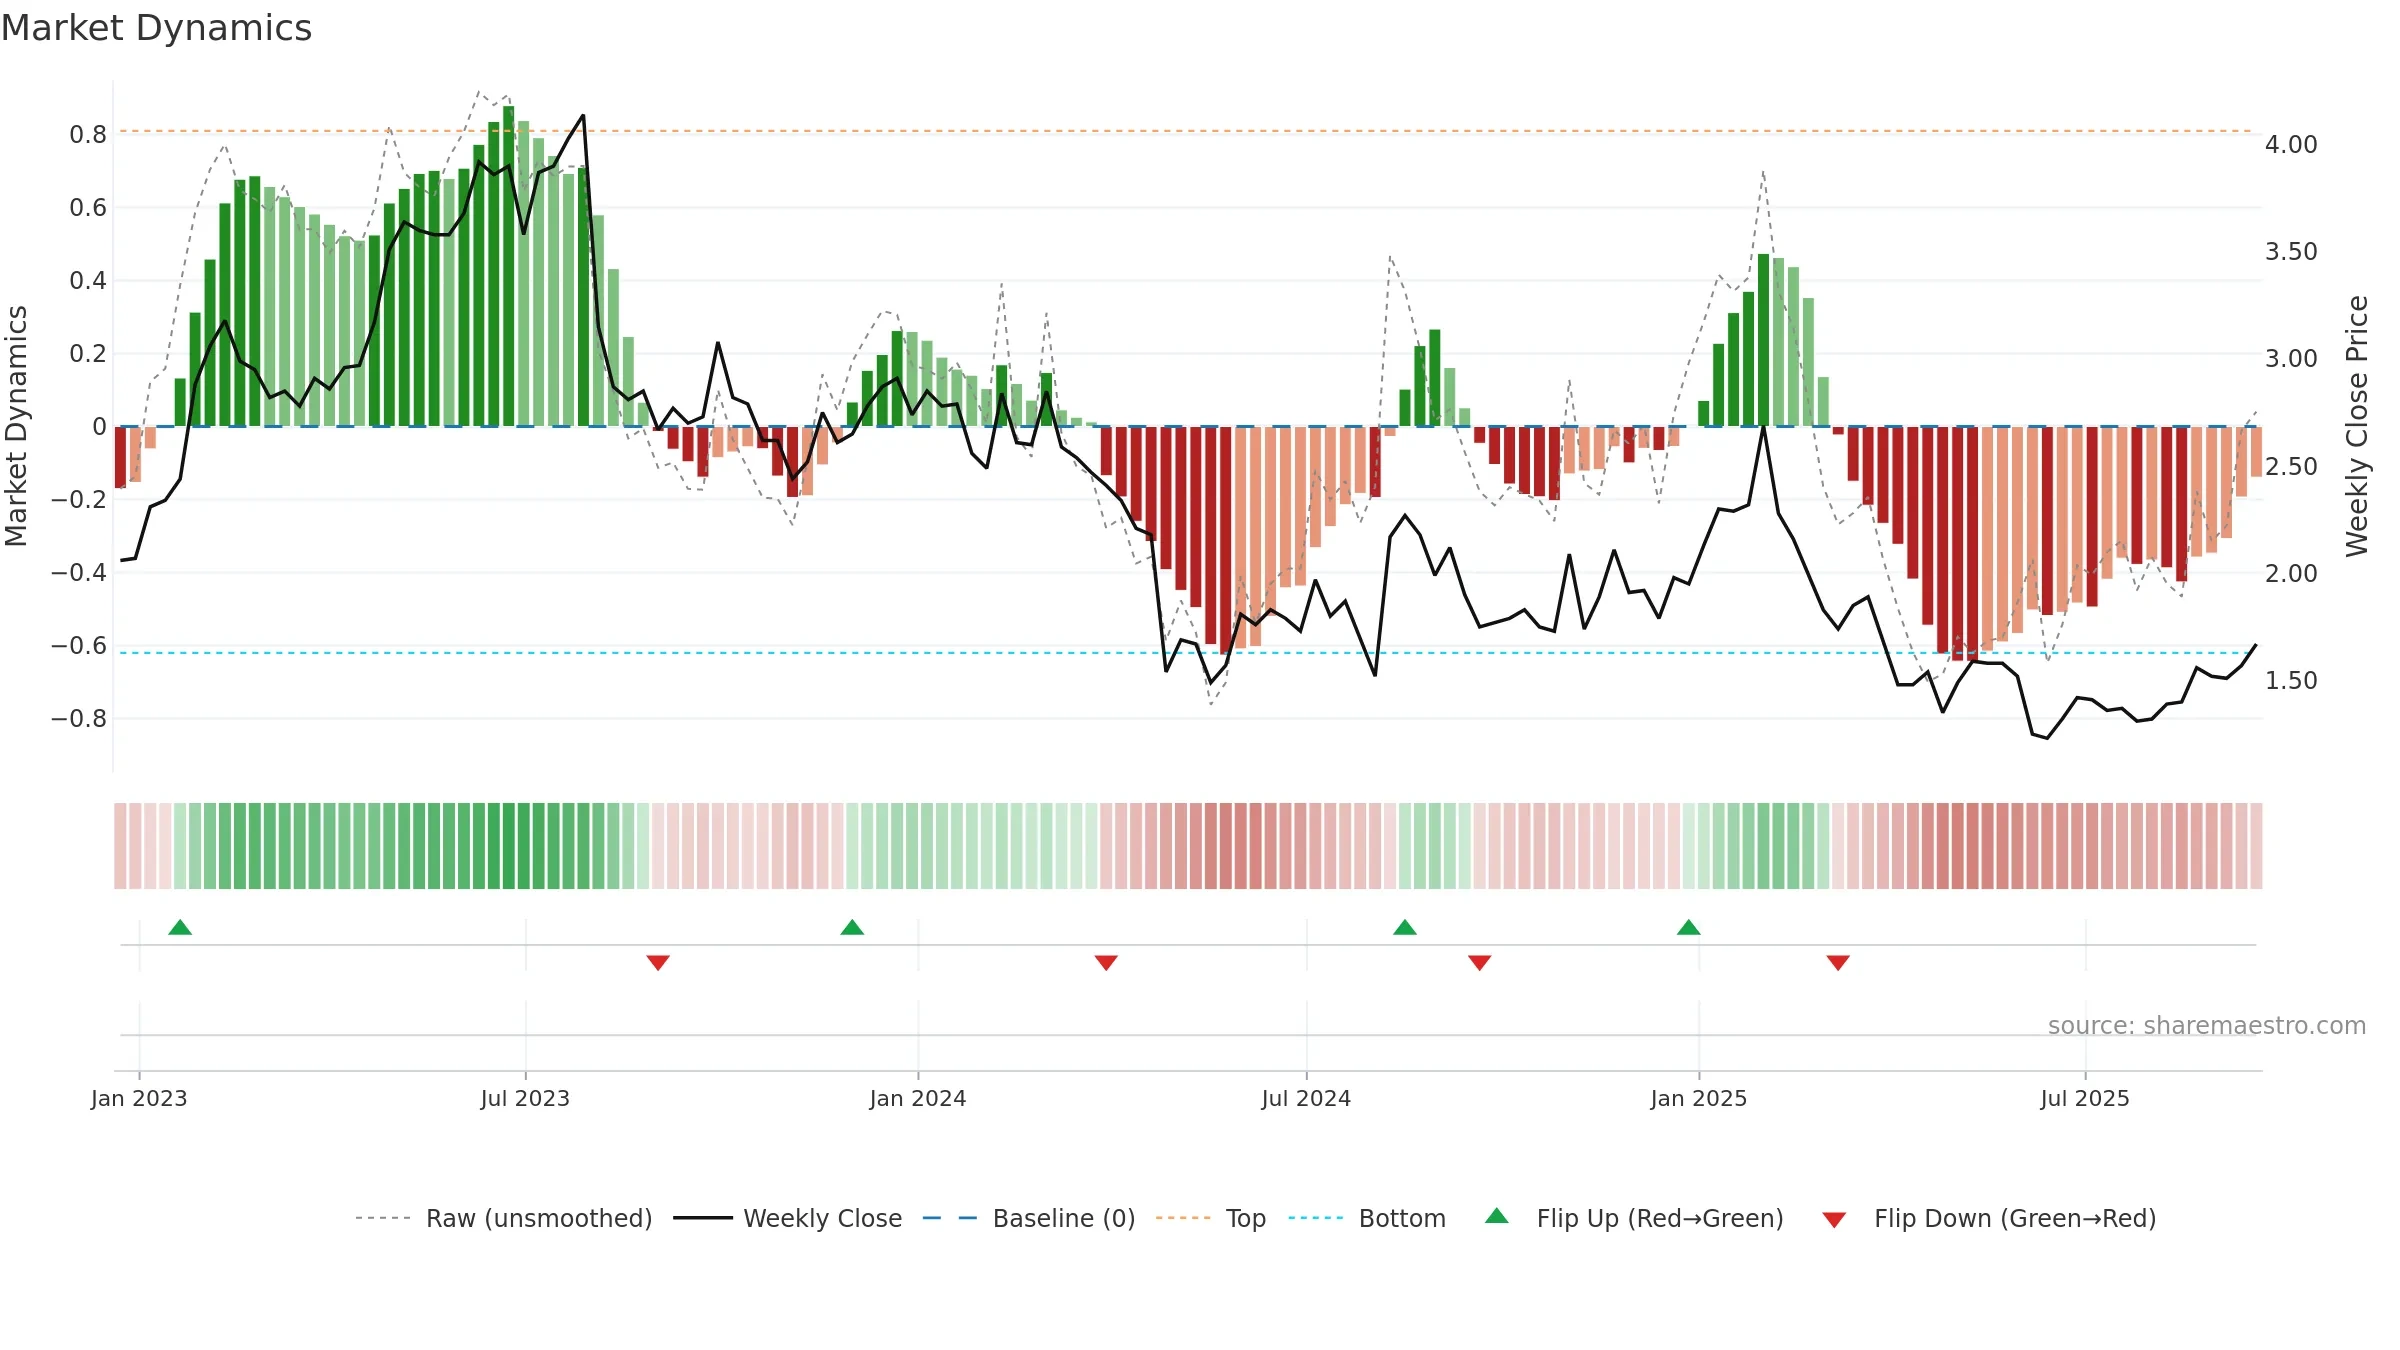Image resolution: width=2400 pixels, height=1350 pixels.
Task: Click the 0.4 tick on the left axis
Action: [88, 281]
